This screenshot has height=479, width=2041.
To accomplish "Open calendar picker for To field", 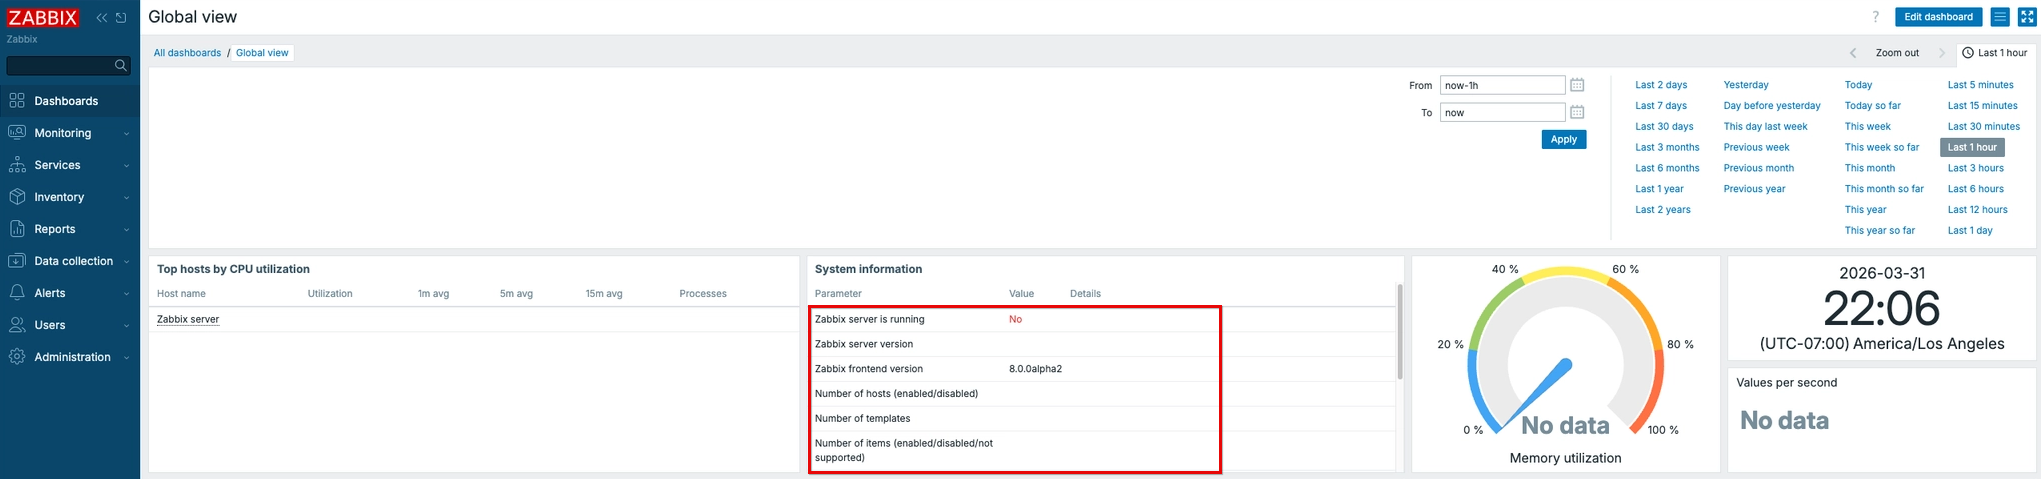I will click(x=1577, y=112).
